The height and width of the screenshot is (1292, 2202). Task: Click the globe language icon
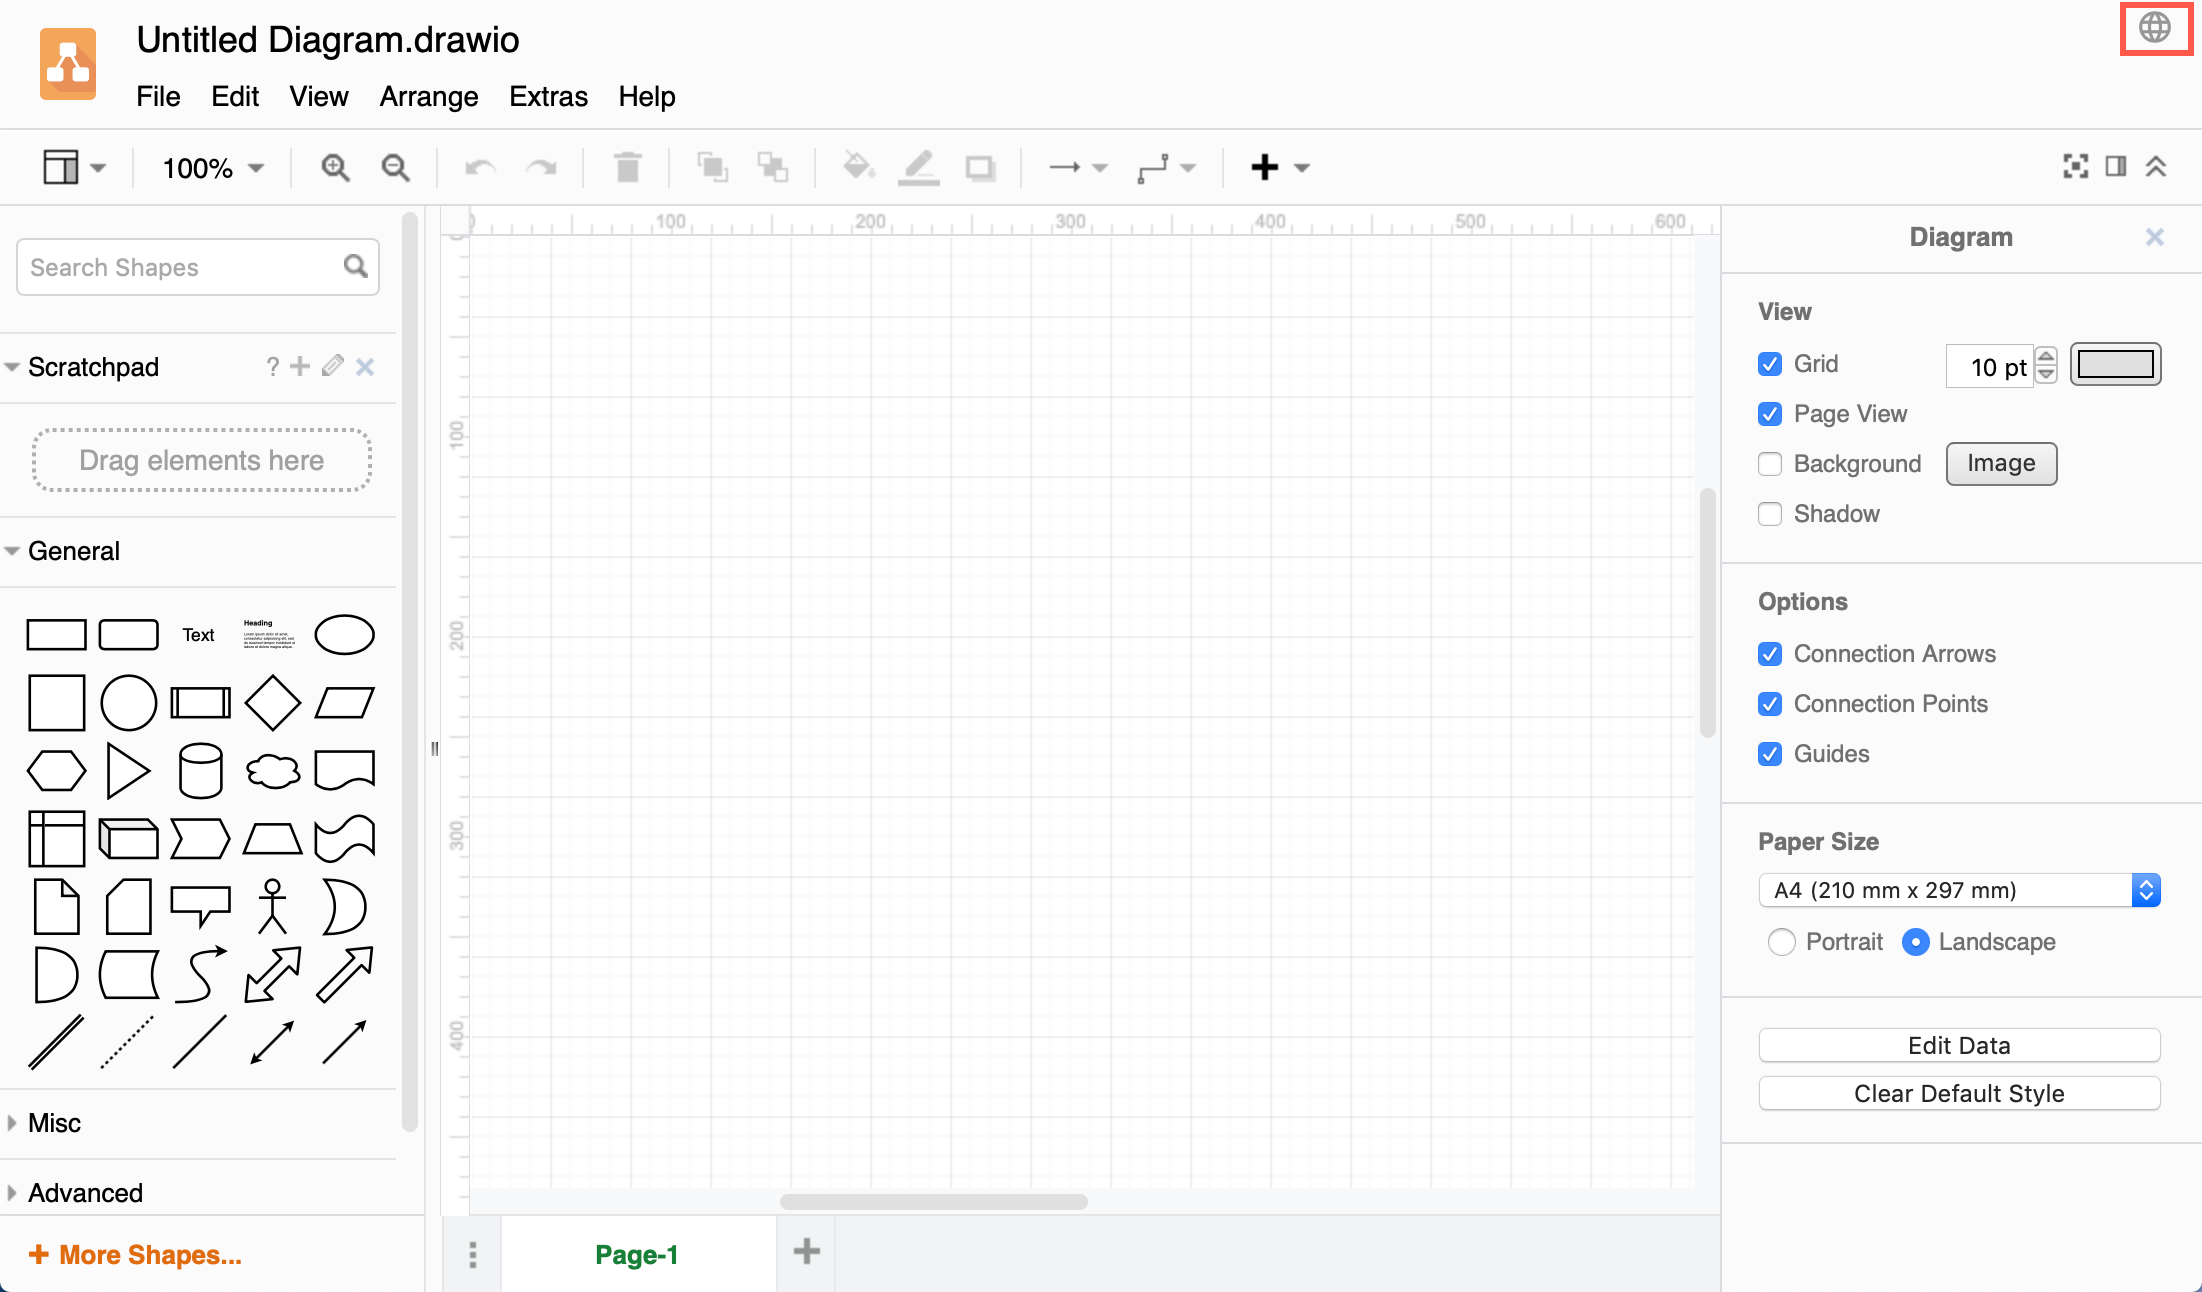click(x=2155, y=28)
